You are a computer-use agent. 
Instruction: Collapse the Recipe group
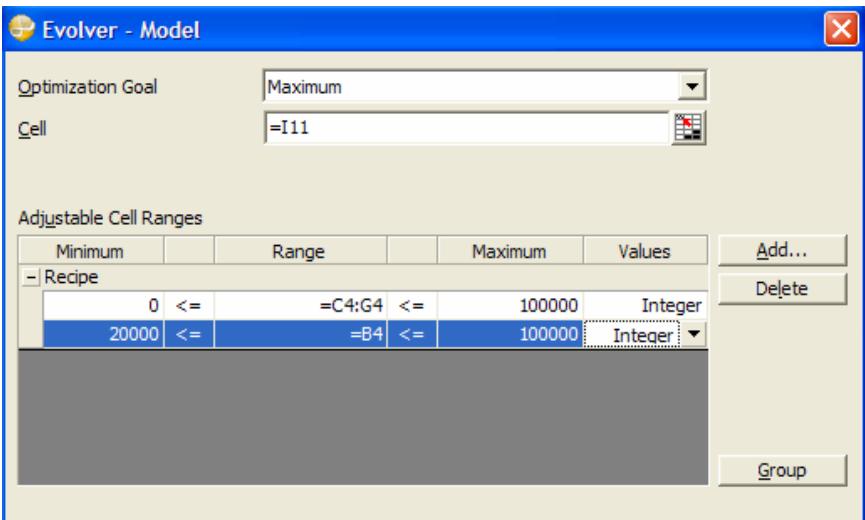click(31, 277)
